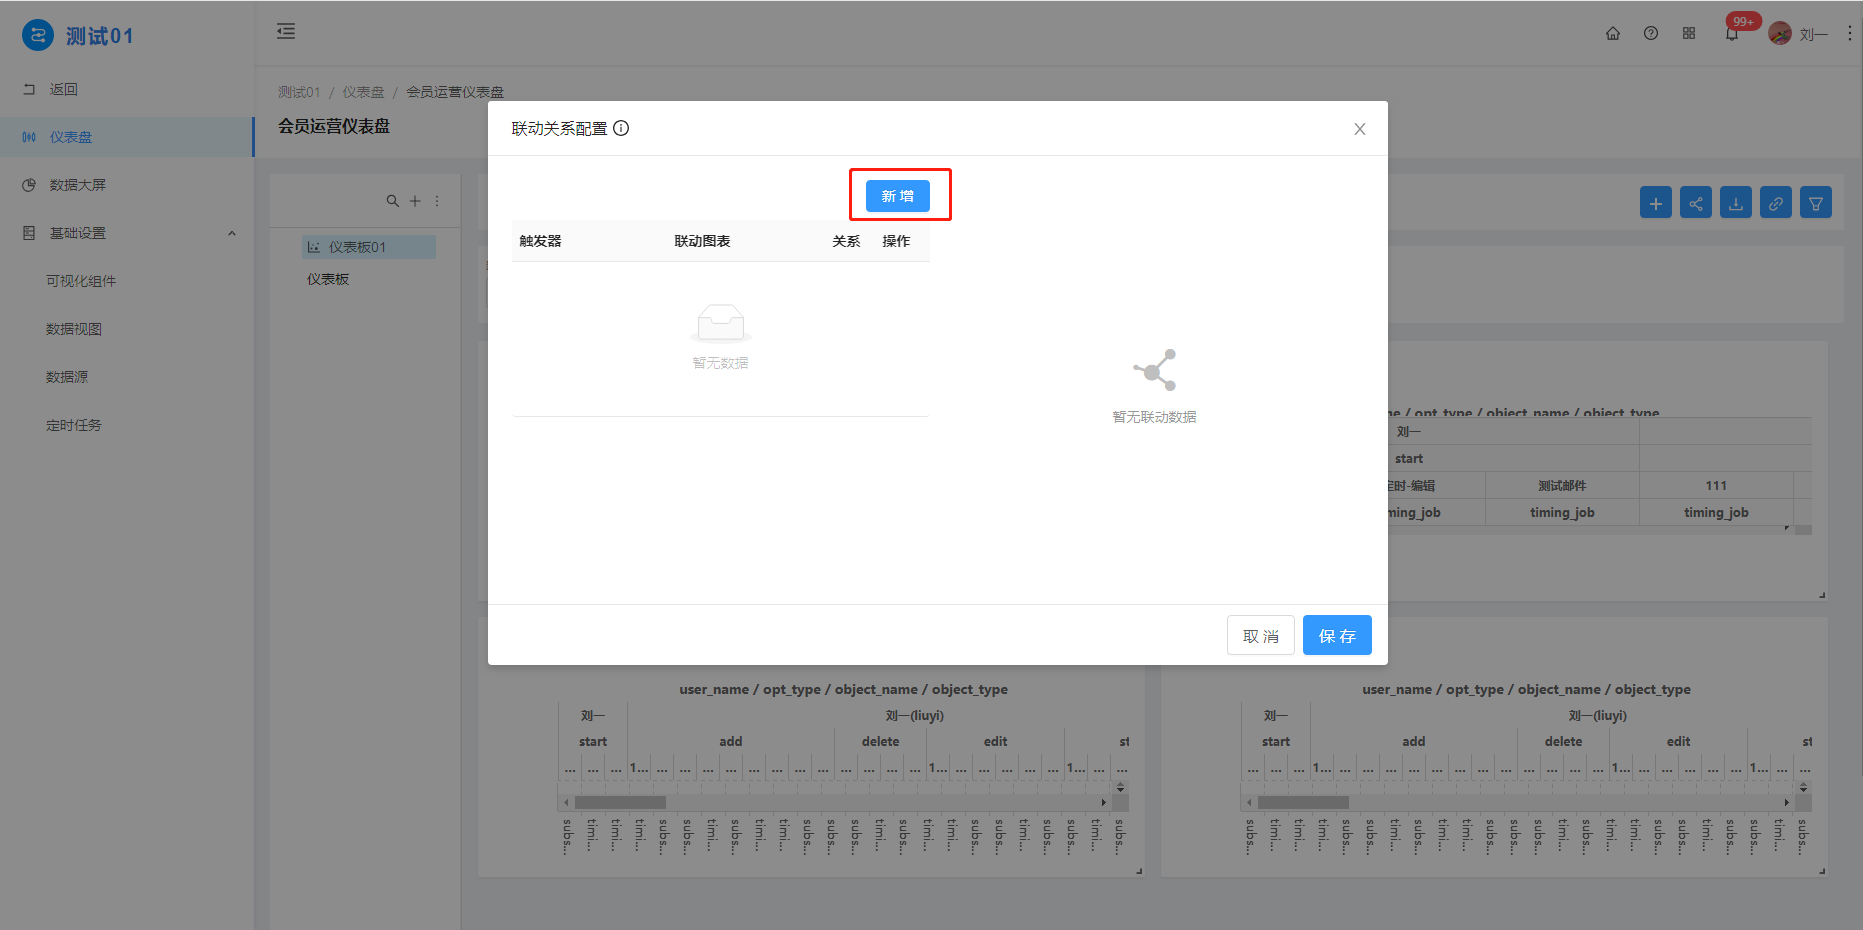Click the 111 cell in the right table
Screen dimensions: 1863x930
[1716, 485]
